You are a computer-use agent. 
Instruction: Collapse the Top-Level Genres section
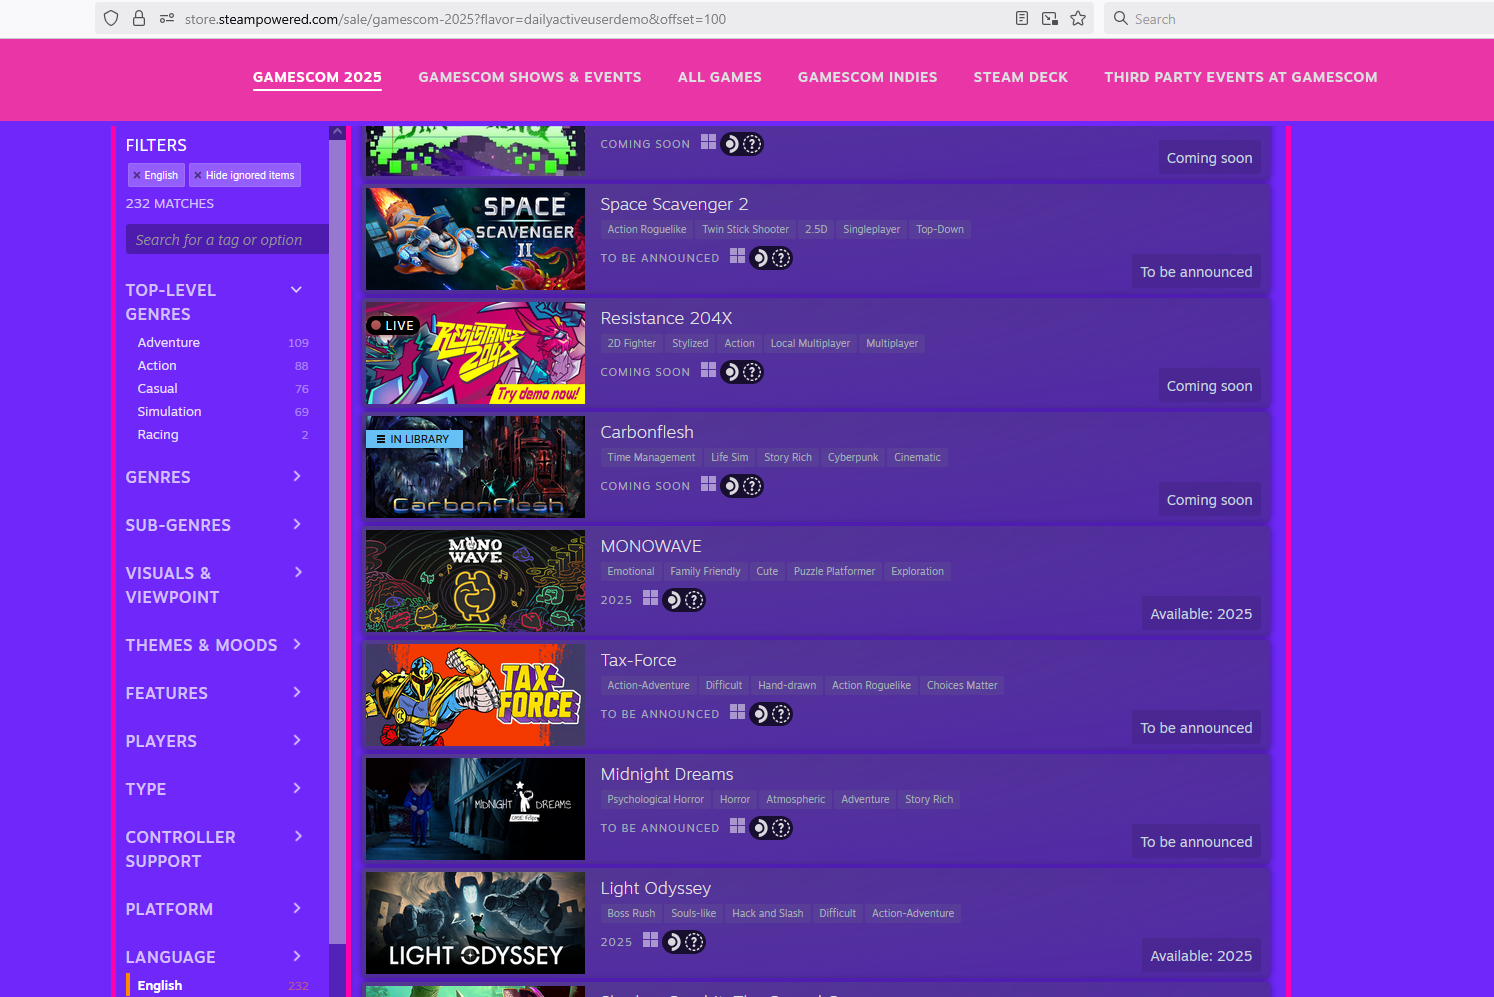296,290
